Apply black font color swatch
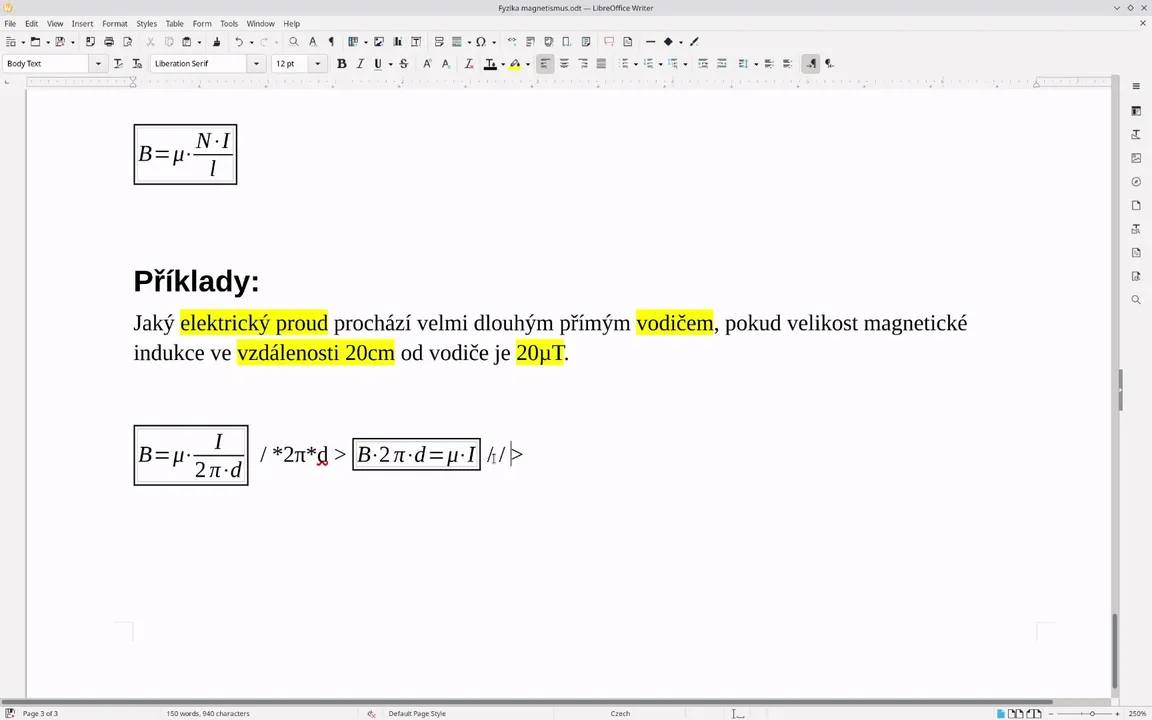 490,64
